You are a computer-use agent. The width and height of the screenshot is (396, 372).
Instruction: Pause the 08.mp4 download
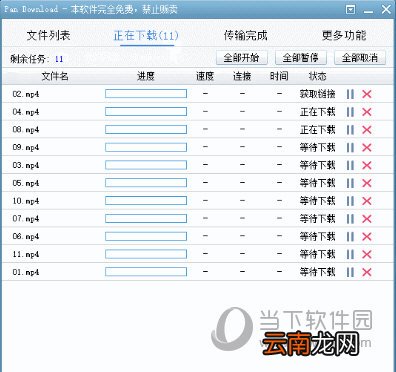(350, 130)
